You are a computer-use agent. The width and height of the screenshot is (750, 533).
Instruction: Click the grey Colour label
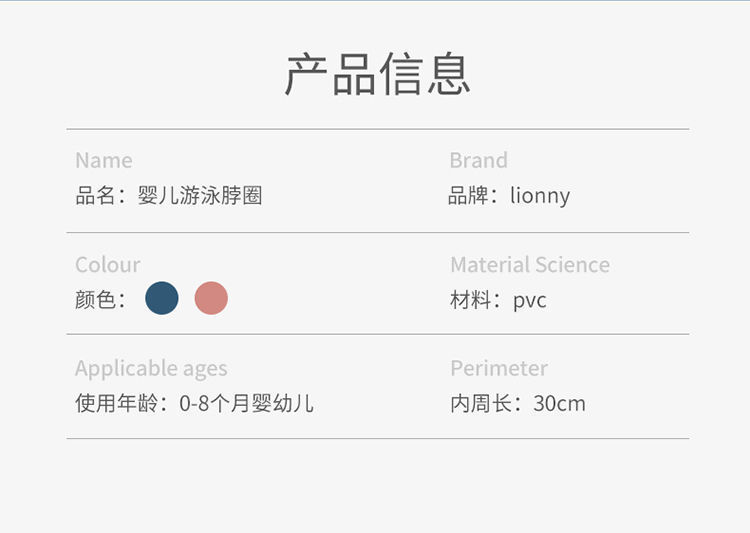(107, 265)
